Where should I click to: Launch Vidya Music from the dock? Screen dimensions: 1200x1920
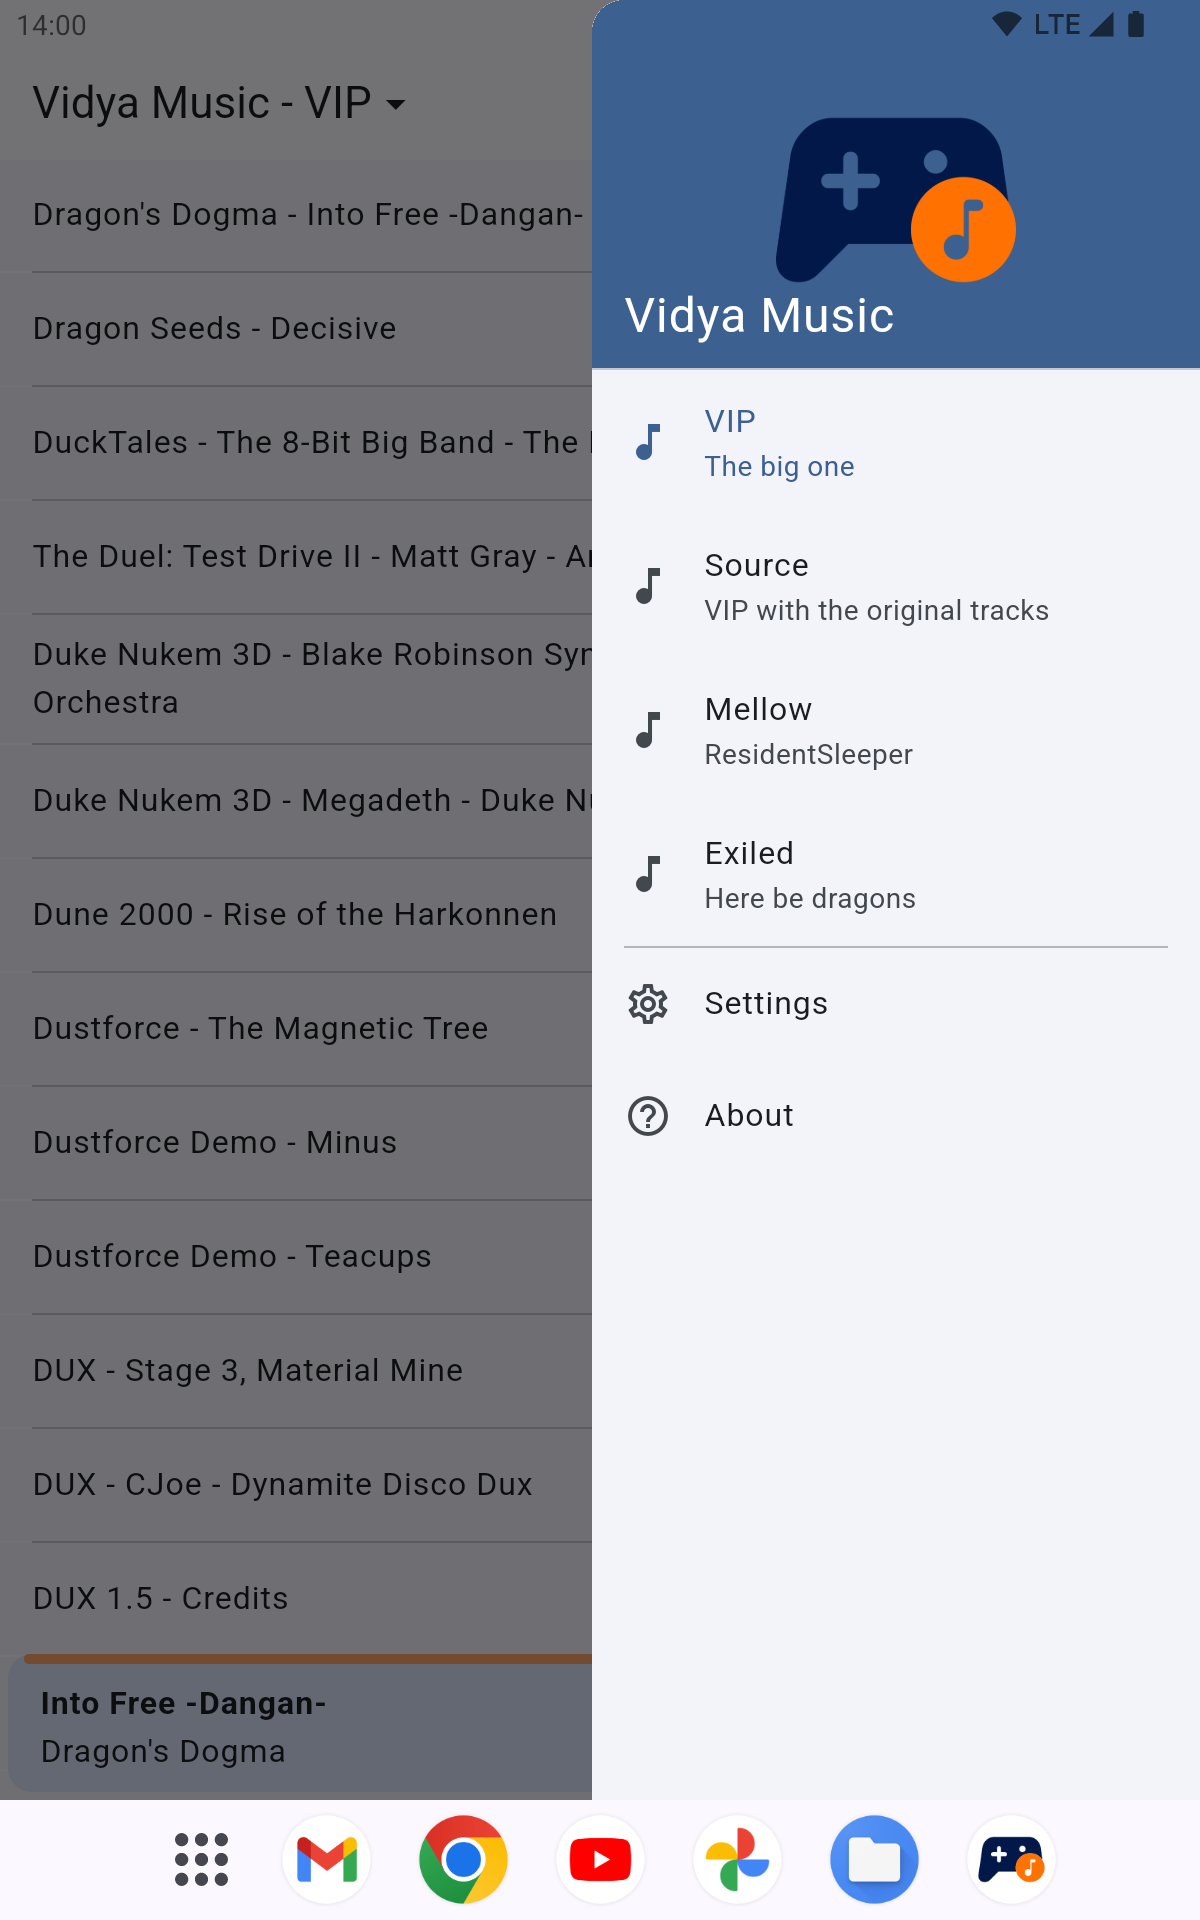coord(1011,1860)
